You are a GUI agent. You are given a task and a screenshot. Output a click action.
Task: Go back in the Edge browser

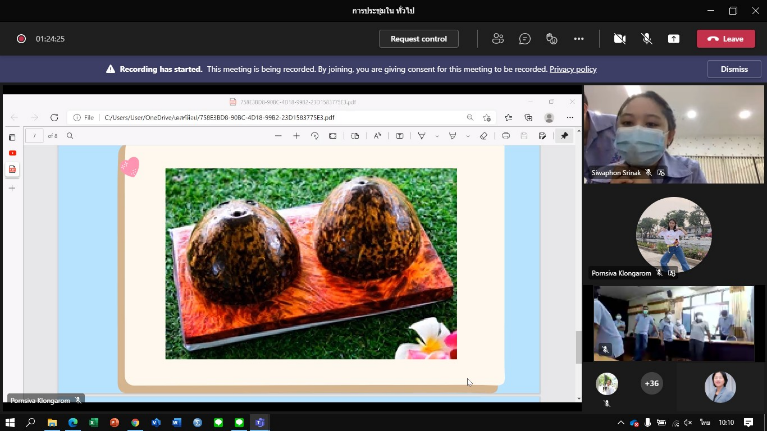pos(14,117)
